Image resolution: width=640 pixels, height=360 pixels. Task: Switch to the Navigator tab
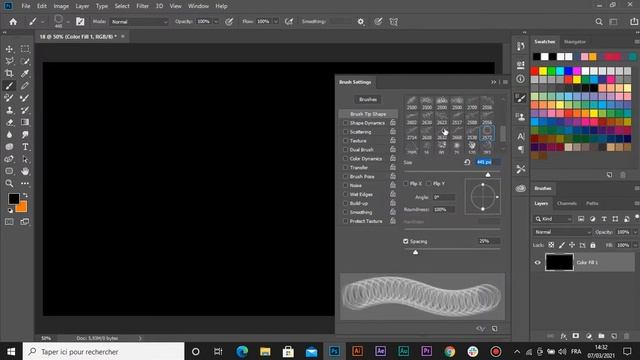click(575, 42)
